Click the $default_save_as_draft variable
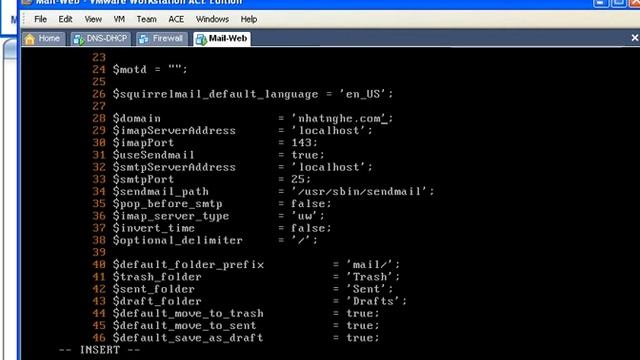 [188, 338]
